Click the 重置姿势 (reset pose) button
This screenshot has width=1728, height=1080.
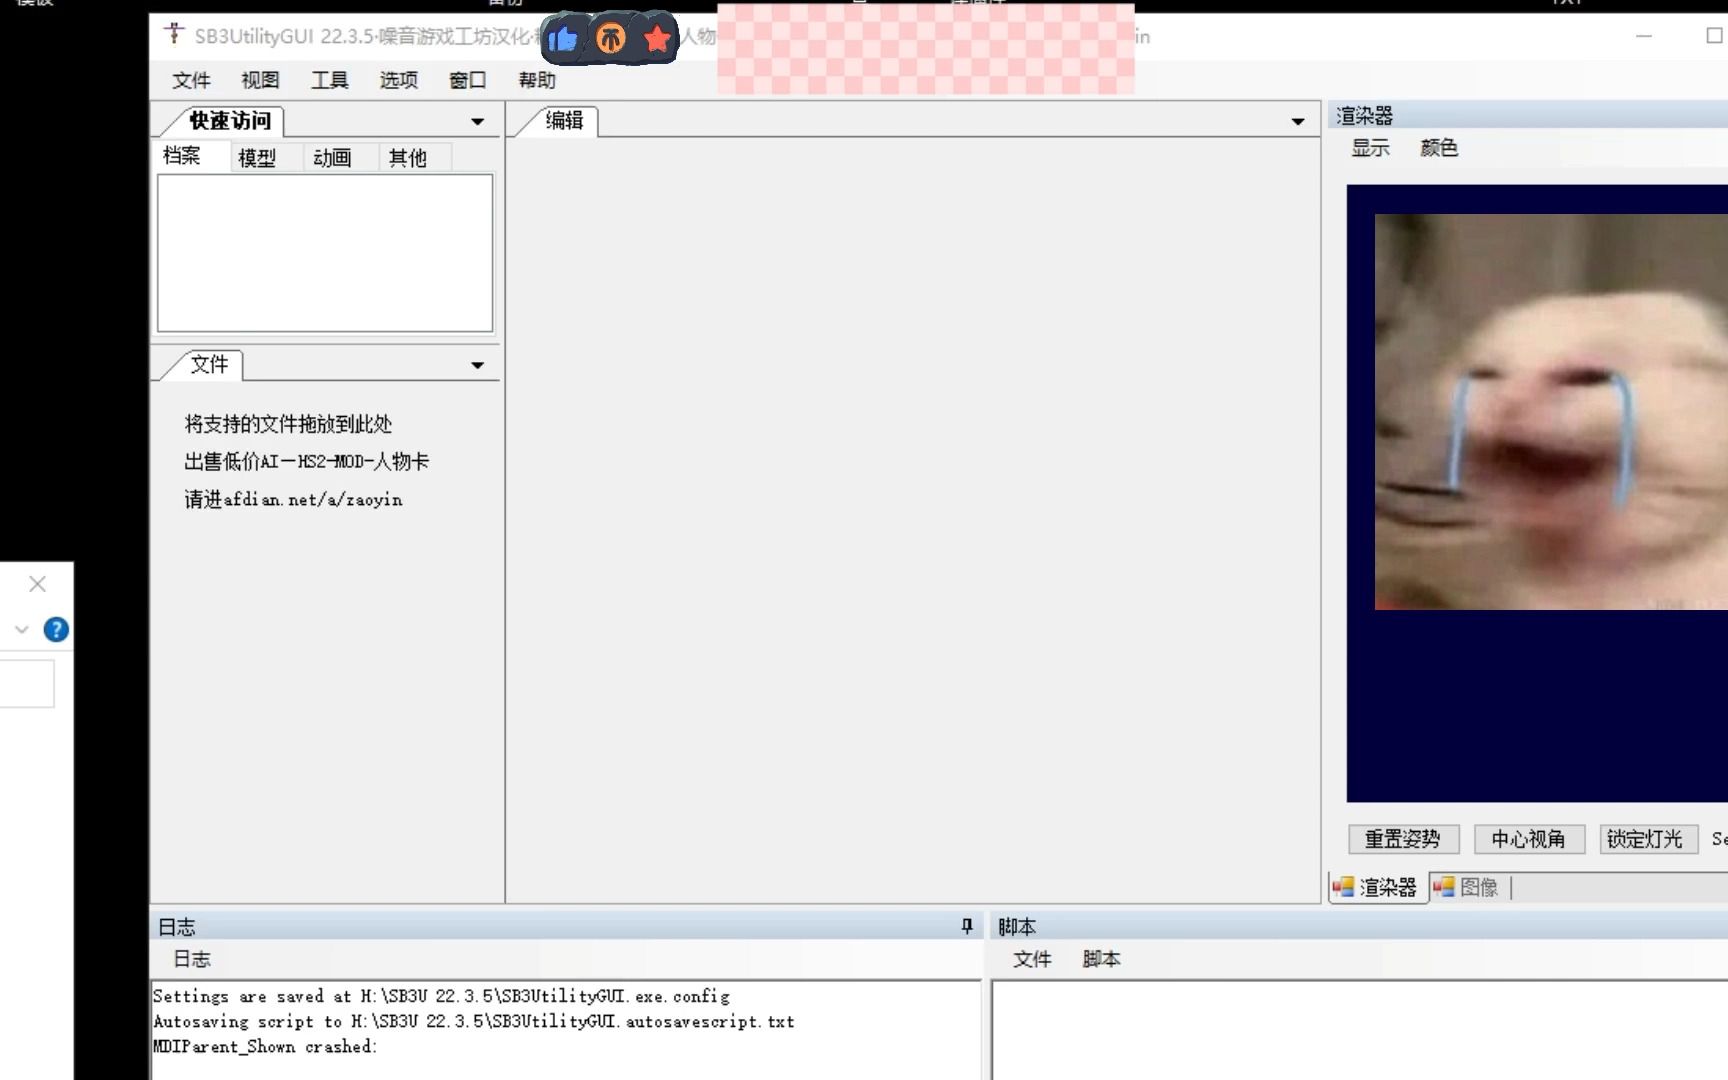coord(1403,839)
